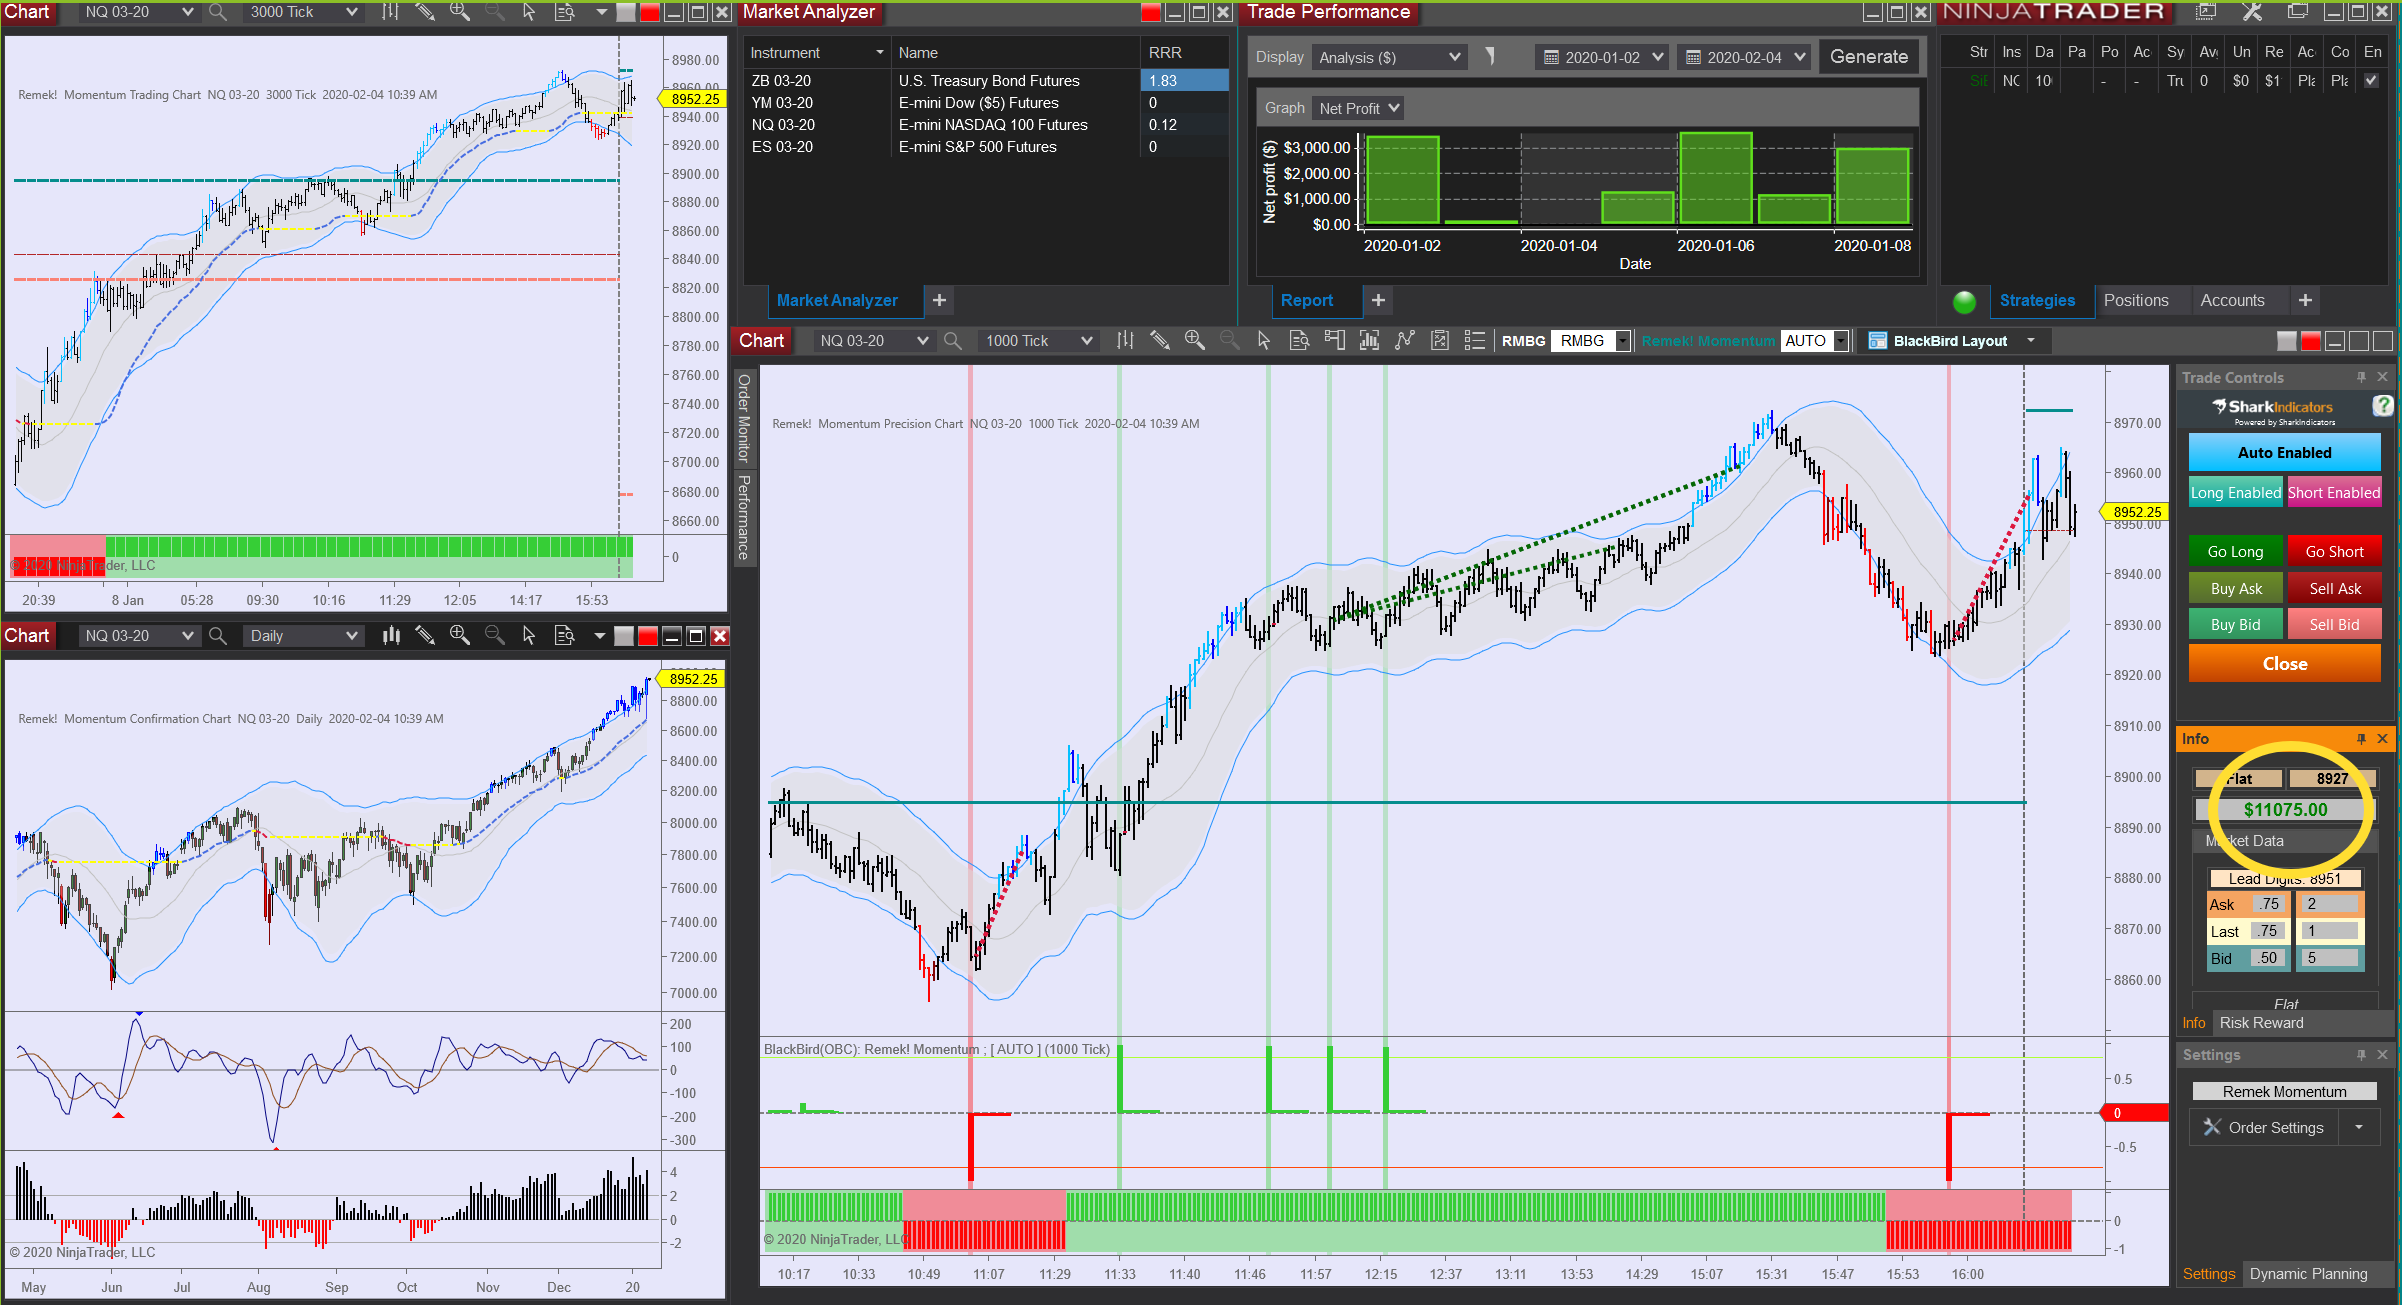Click red link square in Daily chart
Screen dimensions: 2402x1305
point(647,636)
